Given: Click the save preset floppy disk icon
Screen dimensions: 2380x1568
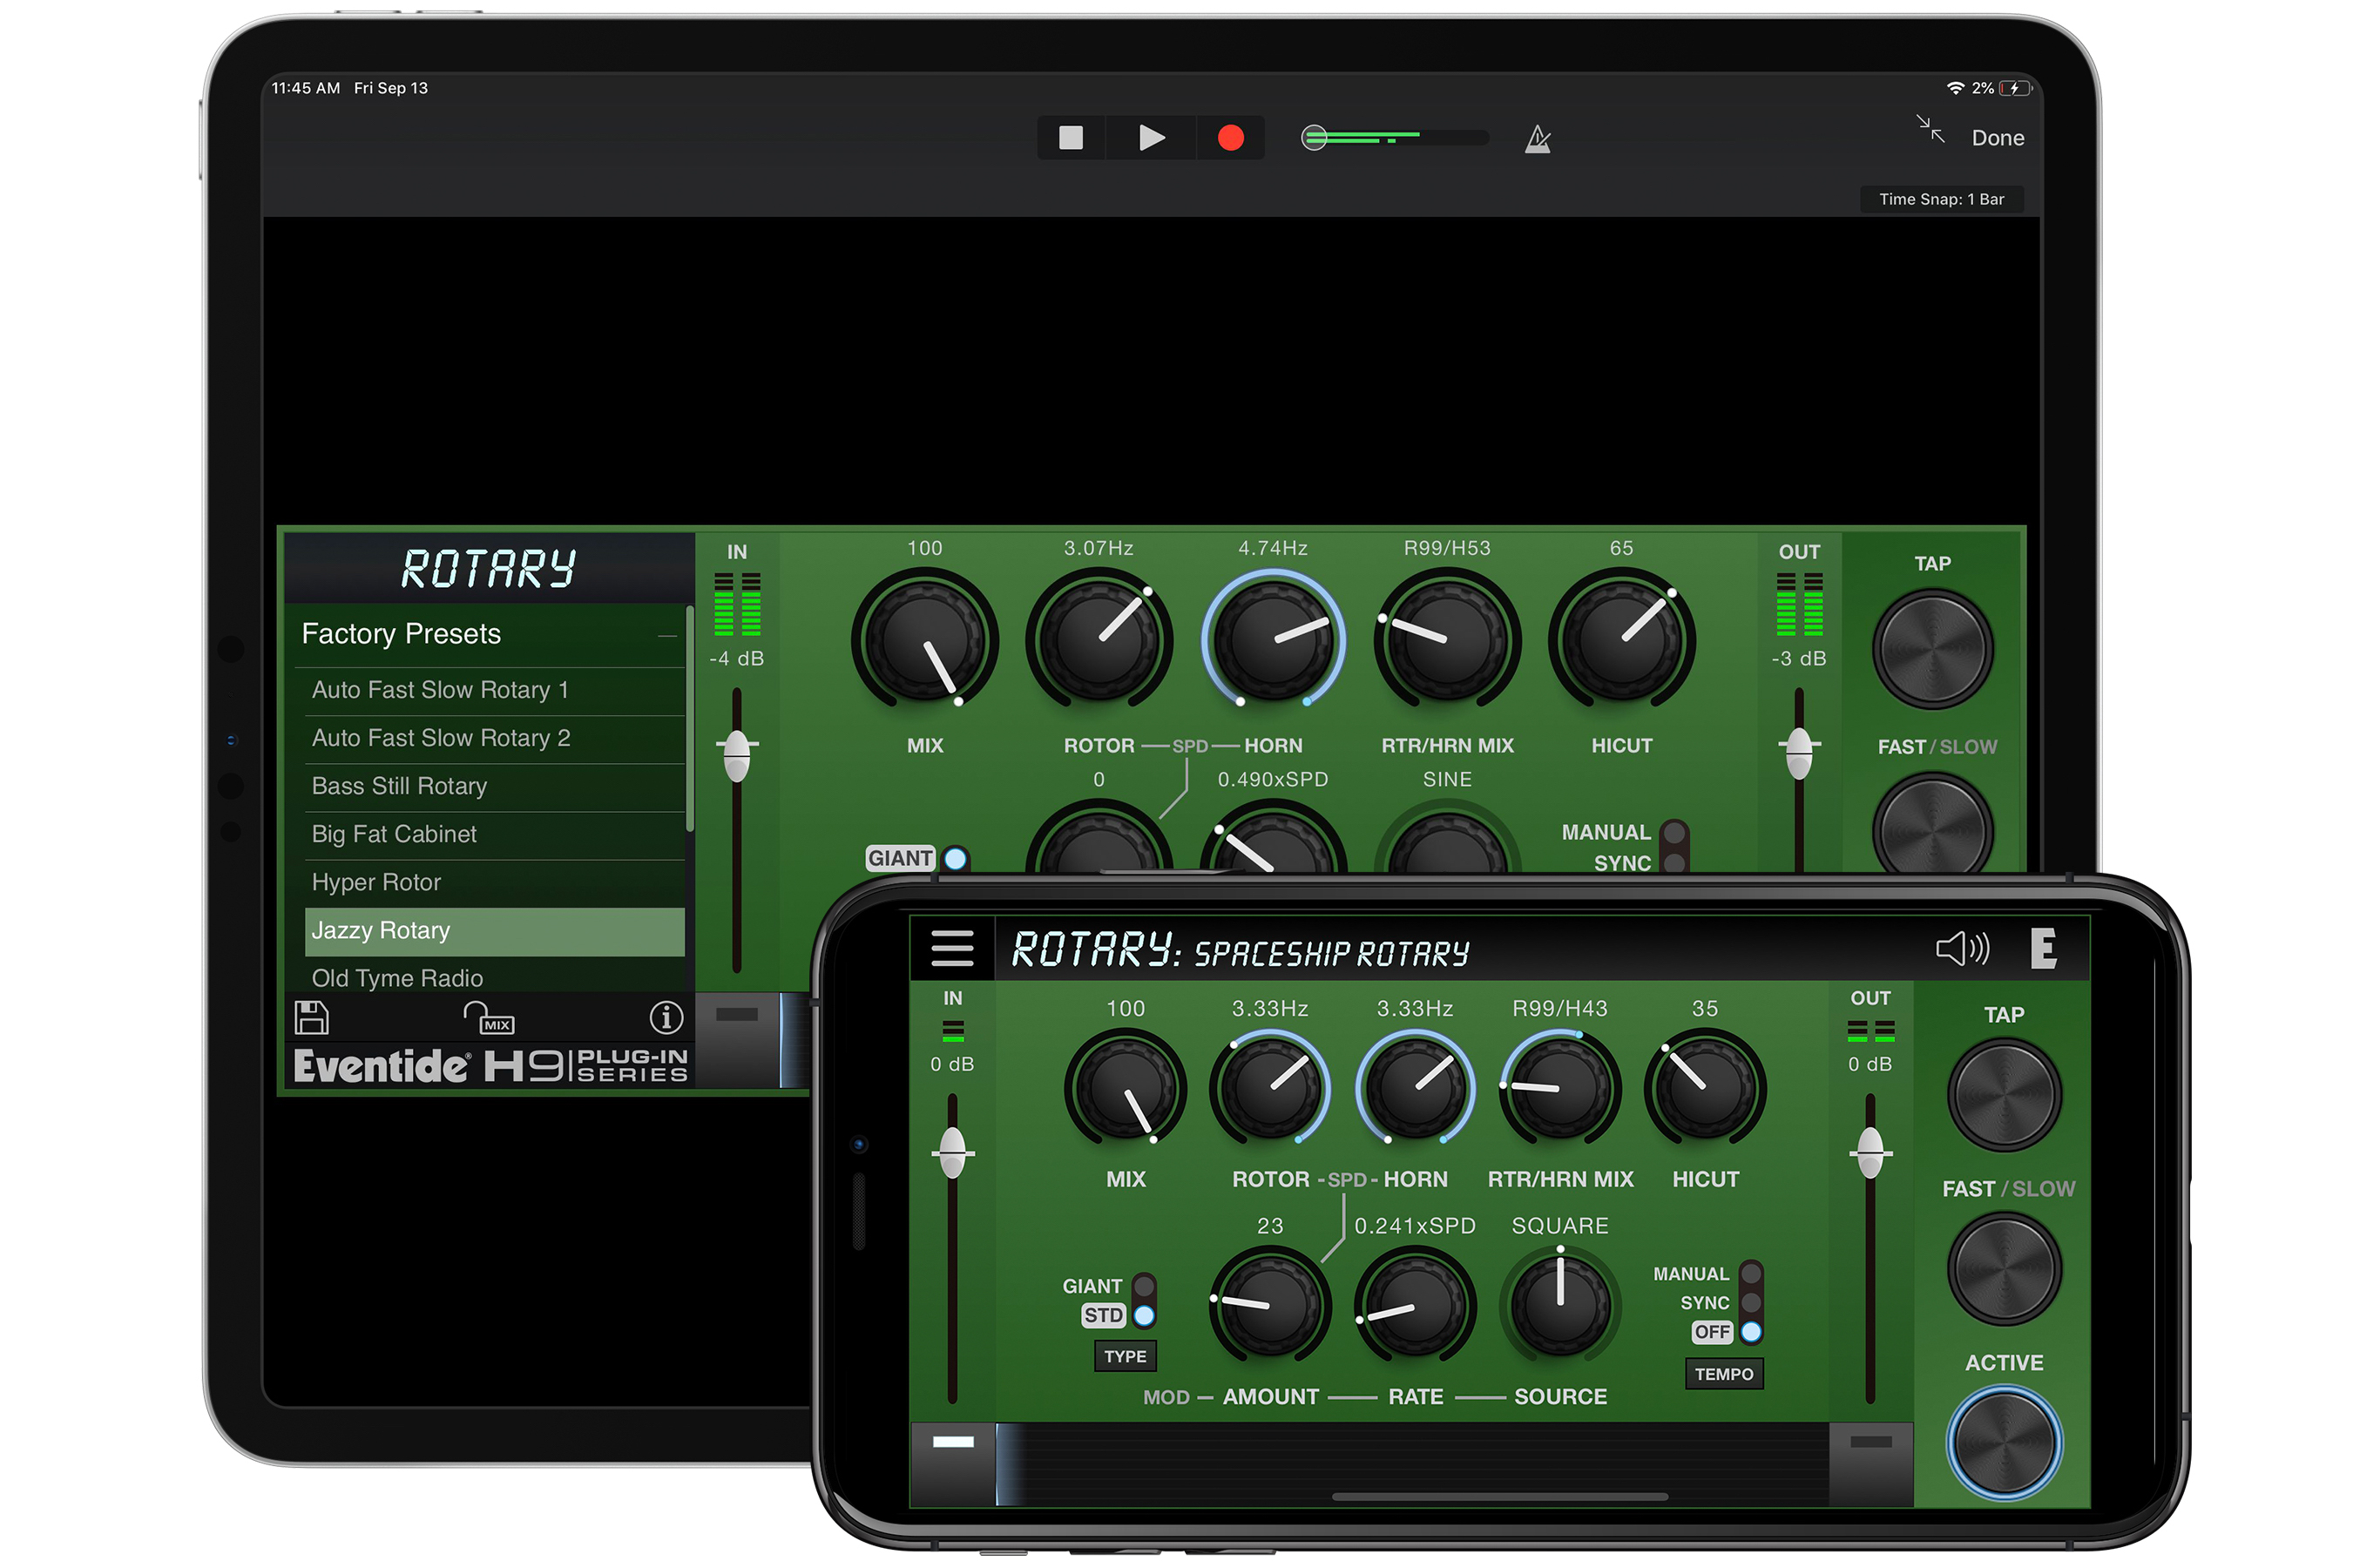Looking at the screenshot, I should pyautogui.click(x=311, y=1017).
